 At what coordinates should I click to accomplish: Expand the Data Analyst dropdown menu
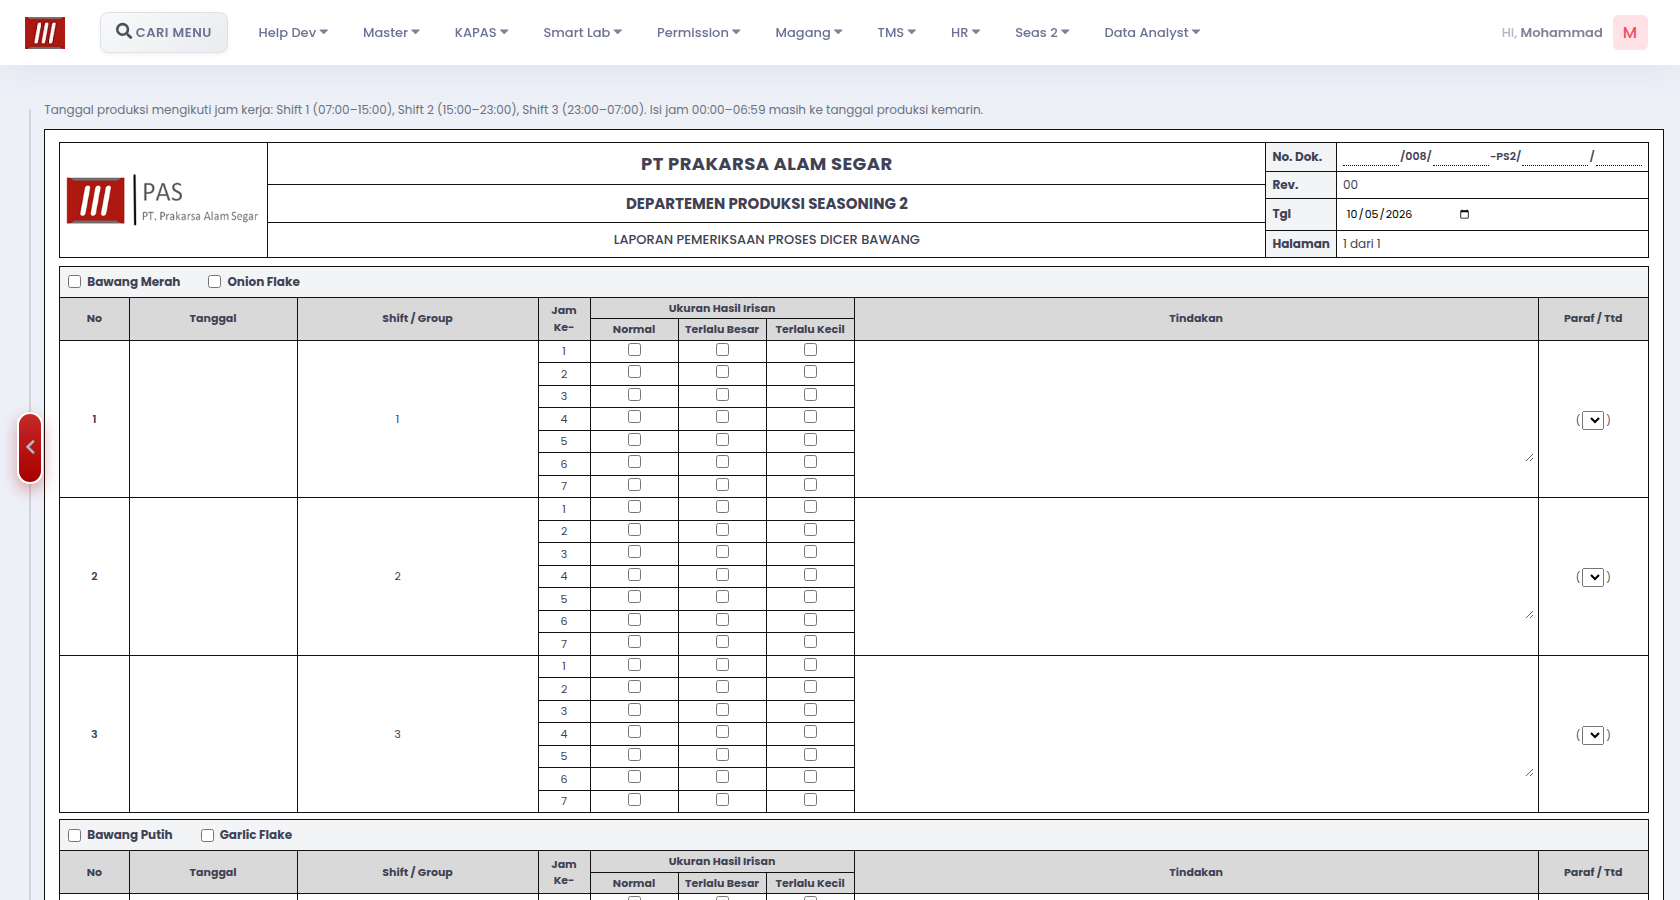pos(1152,33)
